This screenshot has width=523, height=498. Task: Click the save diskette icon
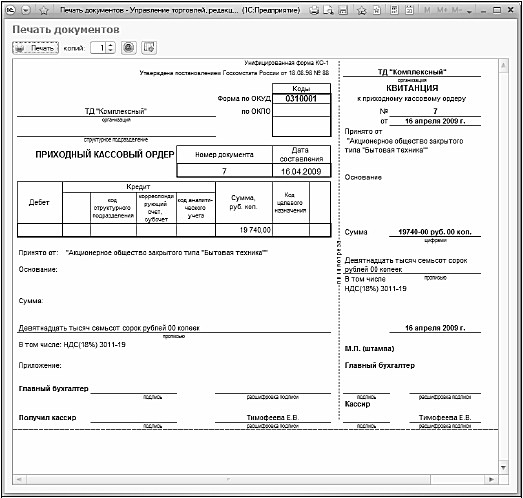(x=343, y=10)
